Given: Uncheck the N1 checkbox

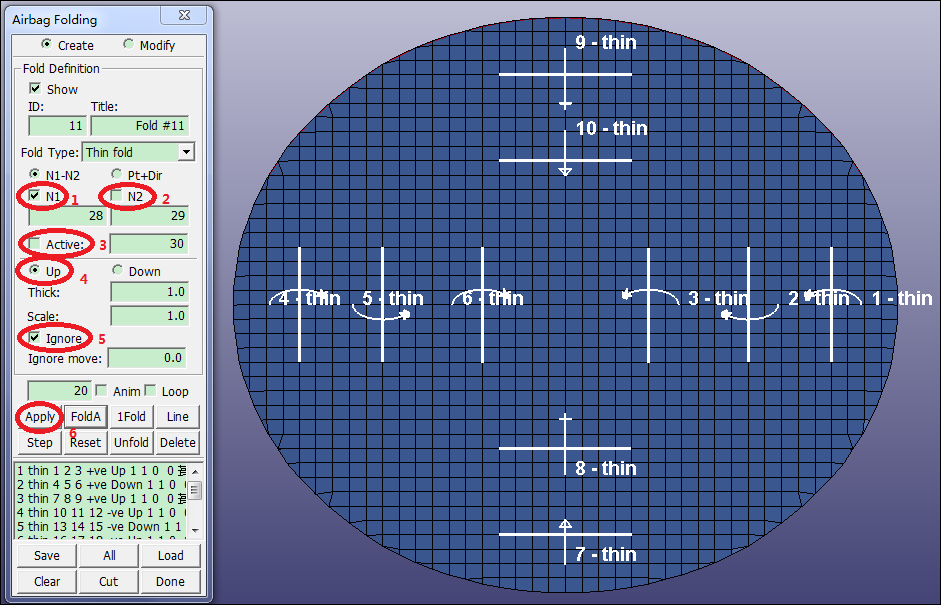Looking at the screenshot, I should coord(36,196).
